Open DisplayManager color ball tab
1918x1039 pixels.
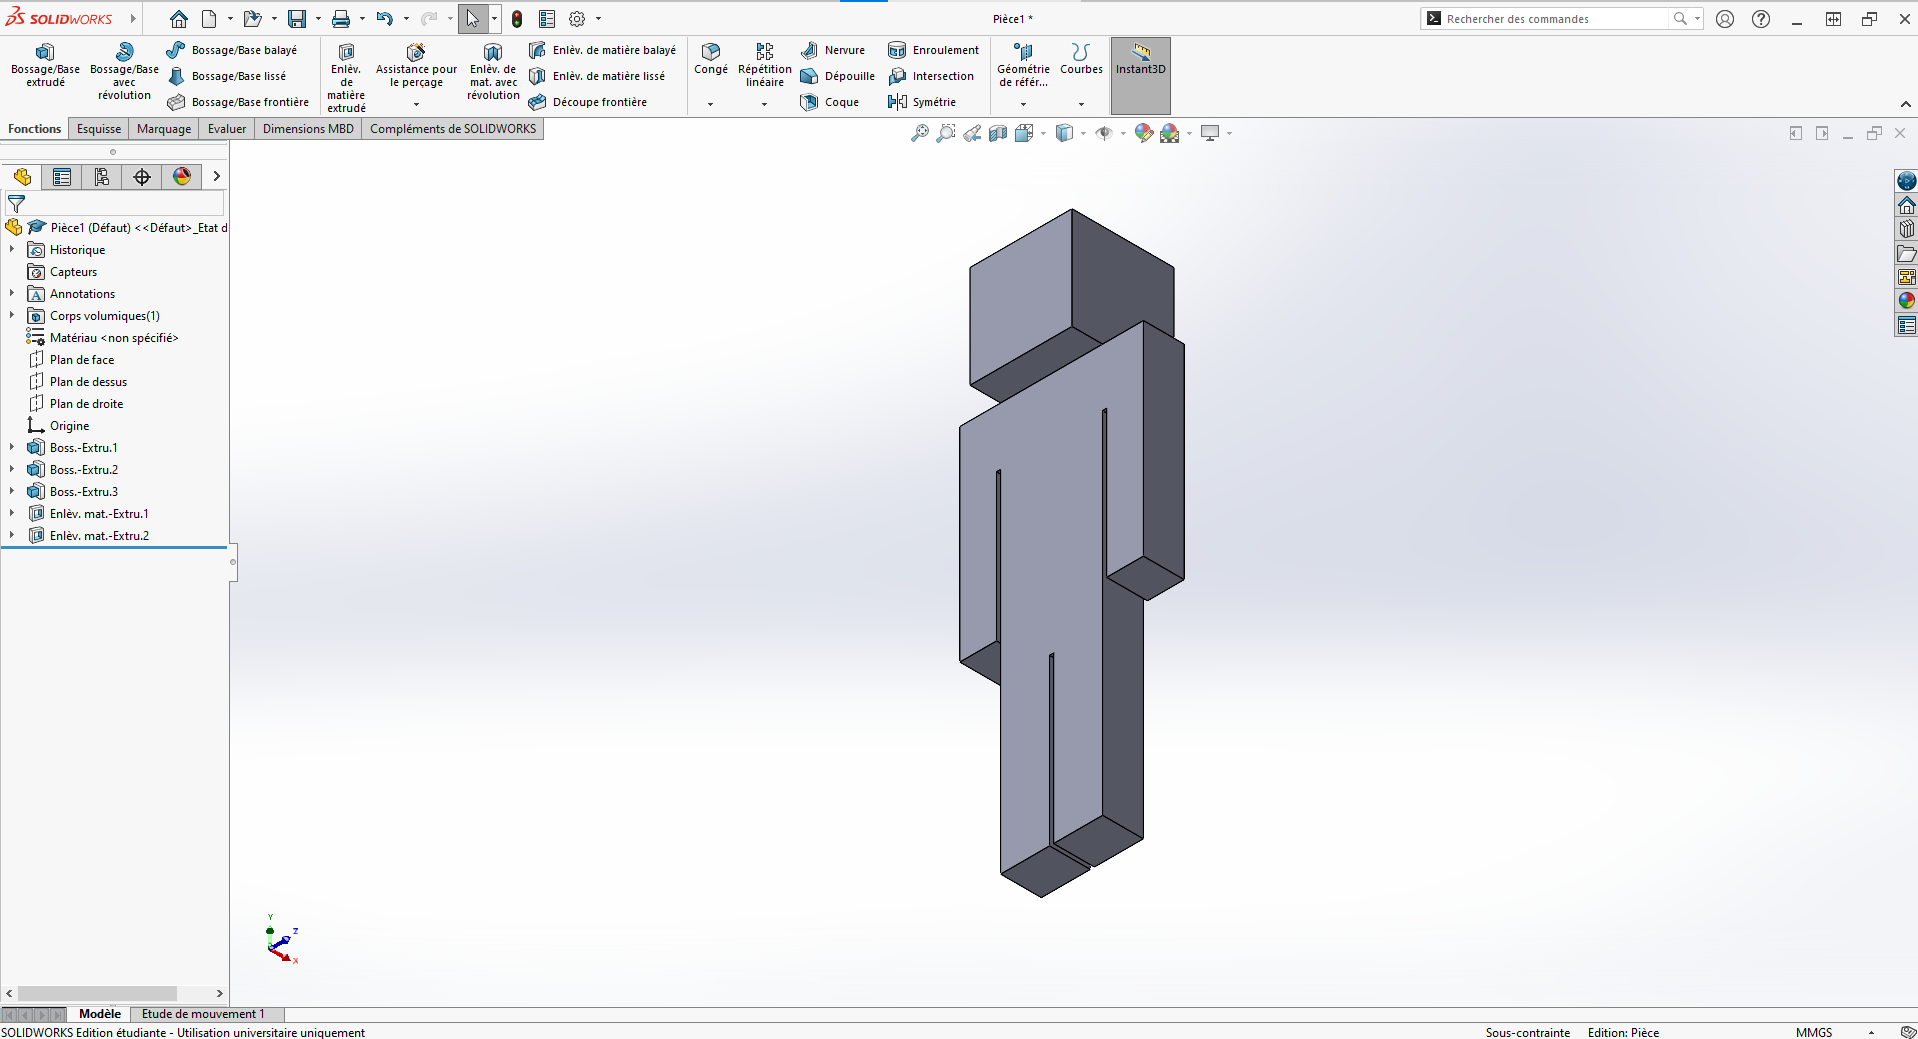point(182,177)
